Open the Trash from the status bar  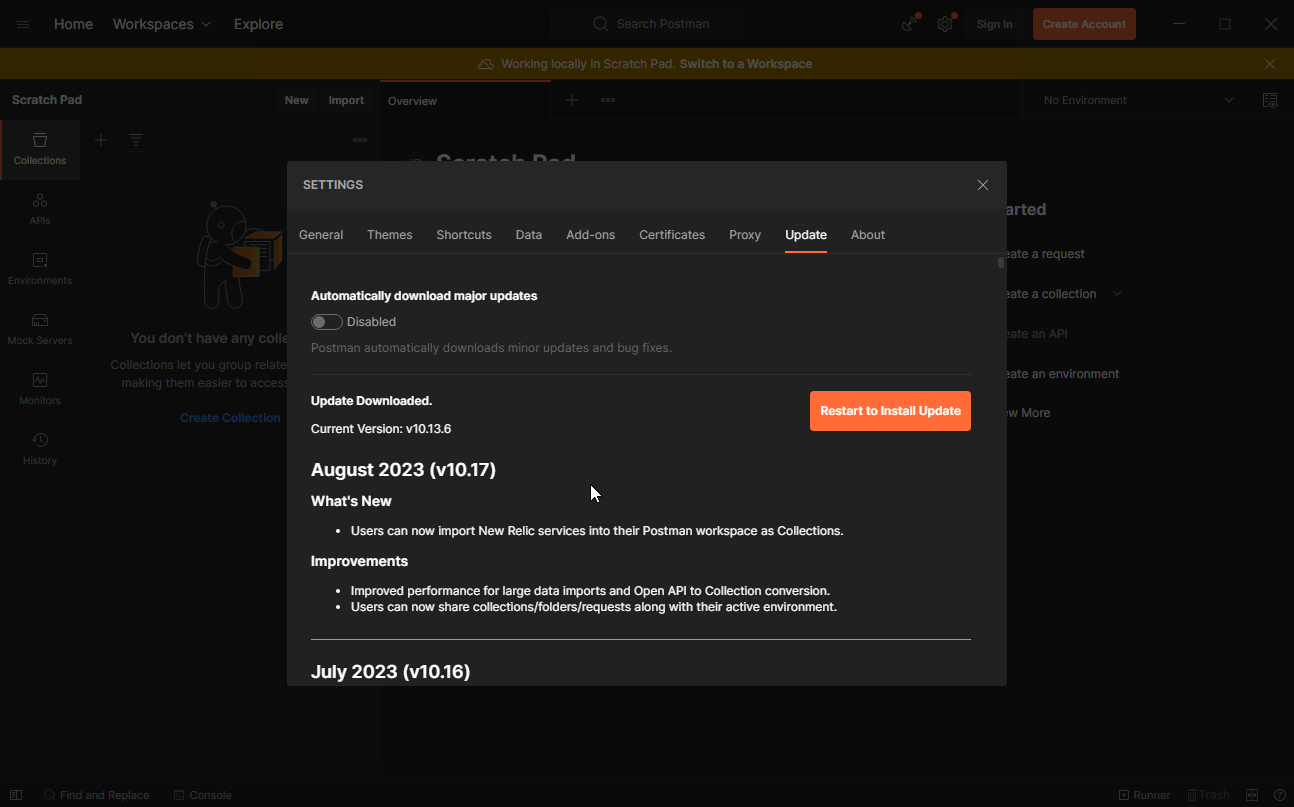tap(1209, 794)
